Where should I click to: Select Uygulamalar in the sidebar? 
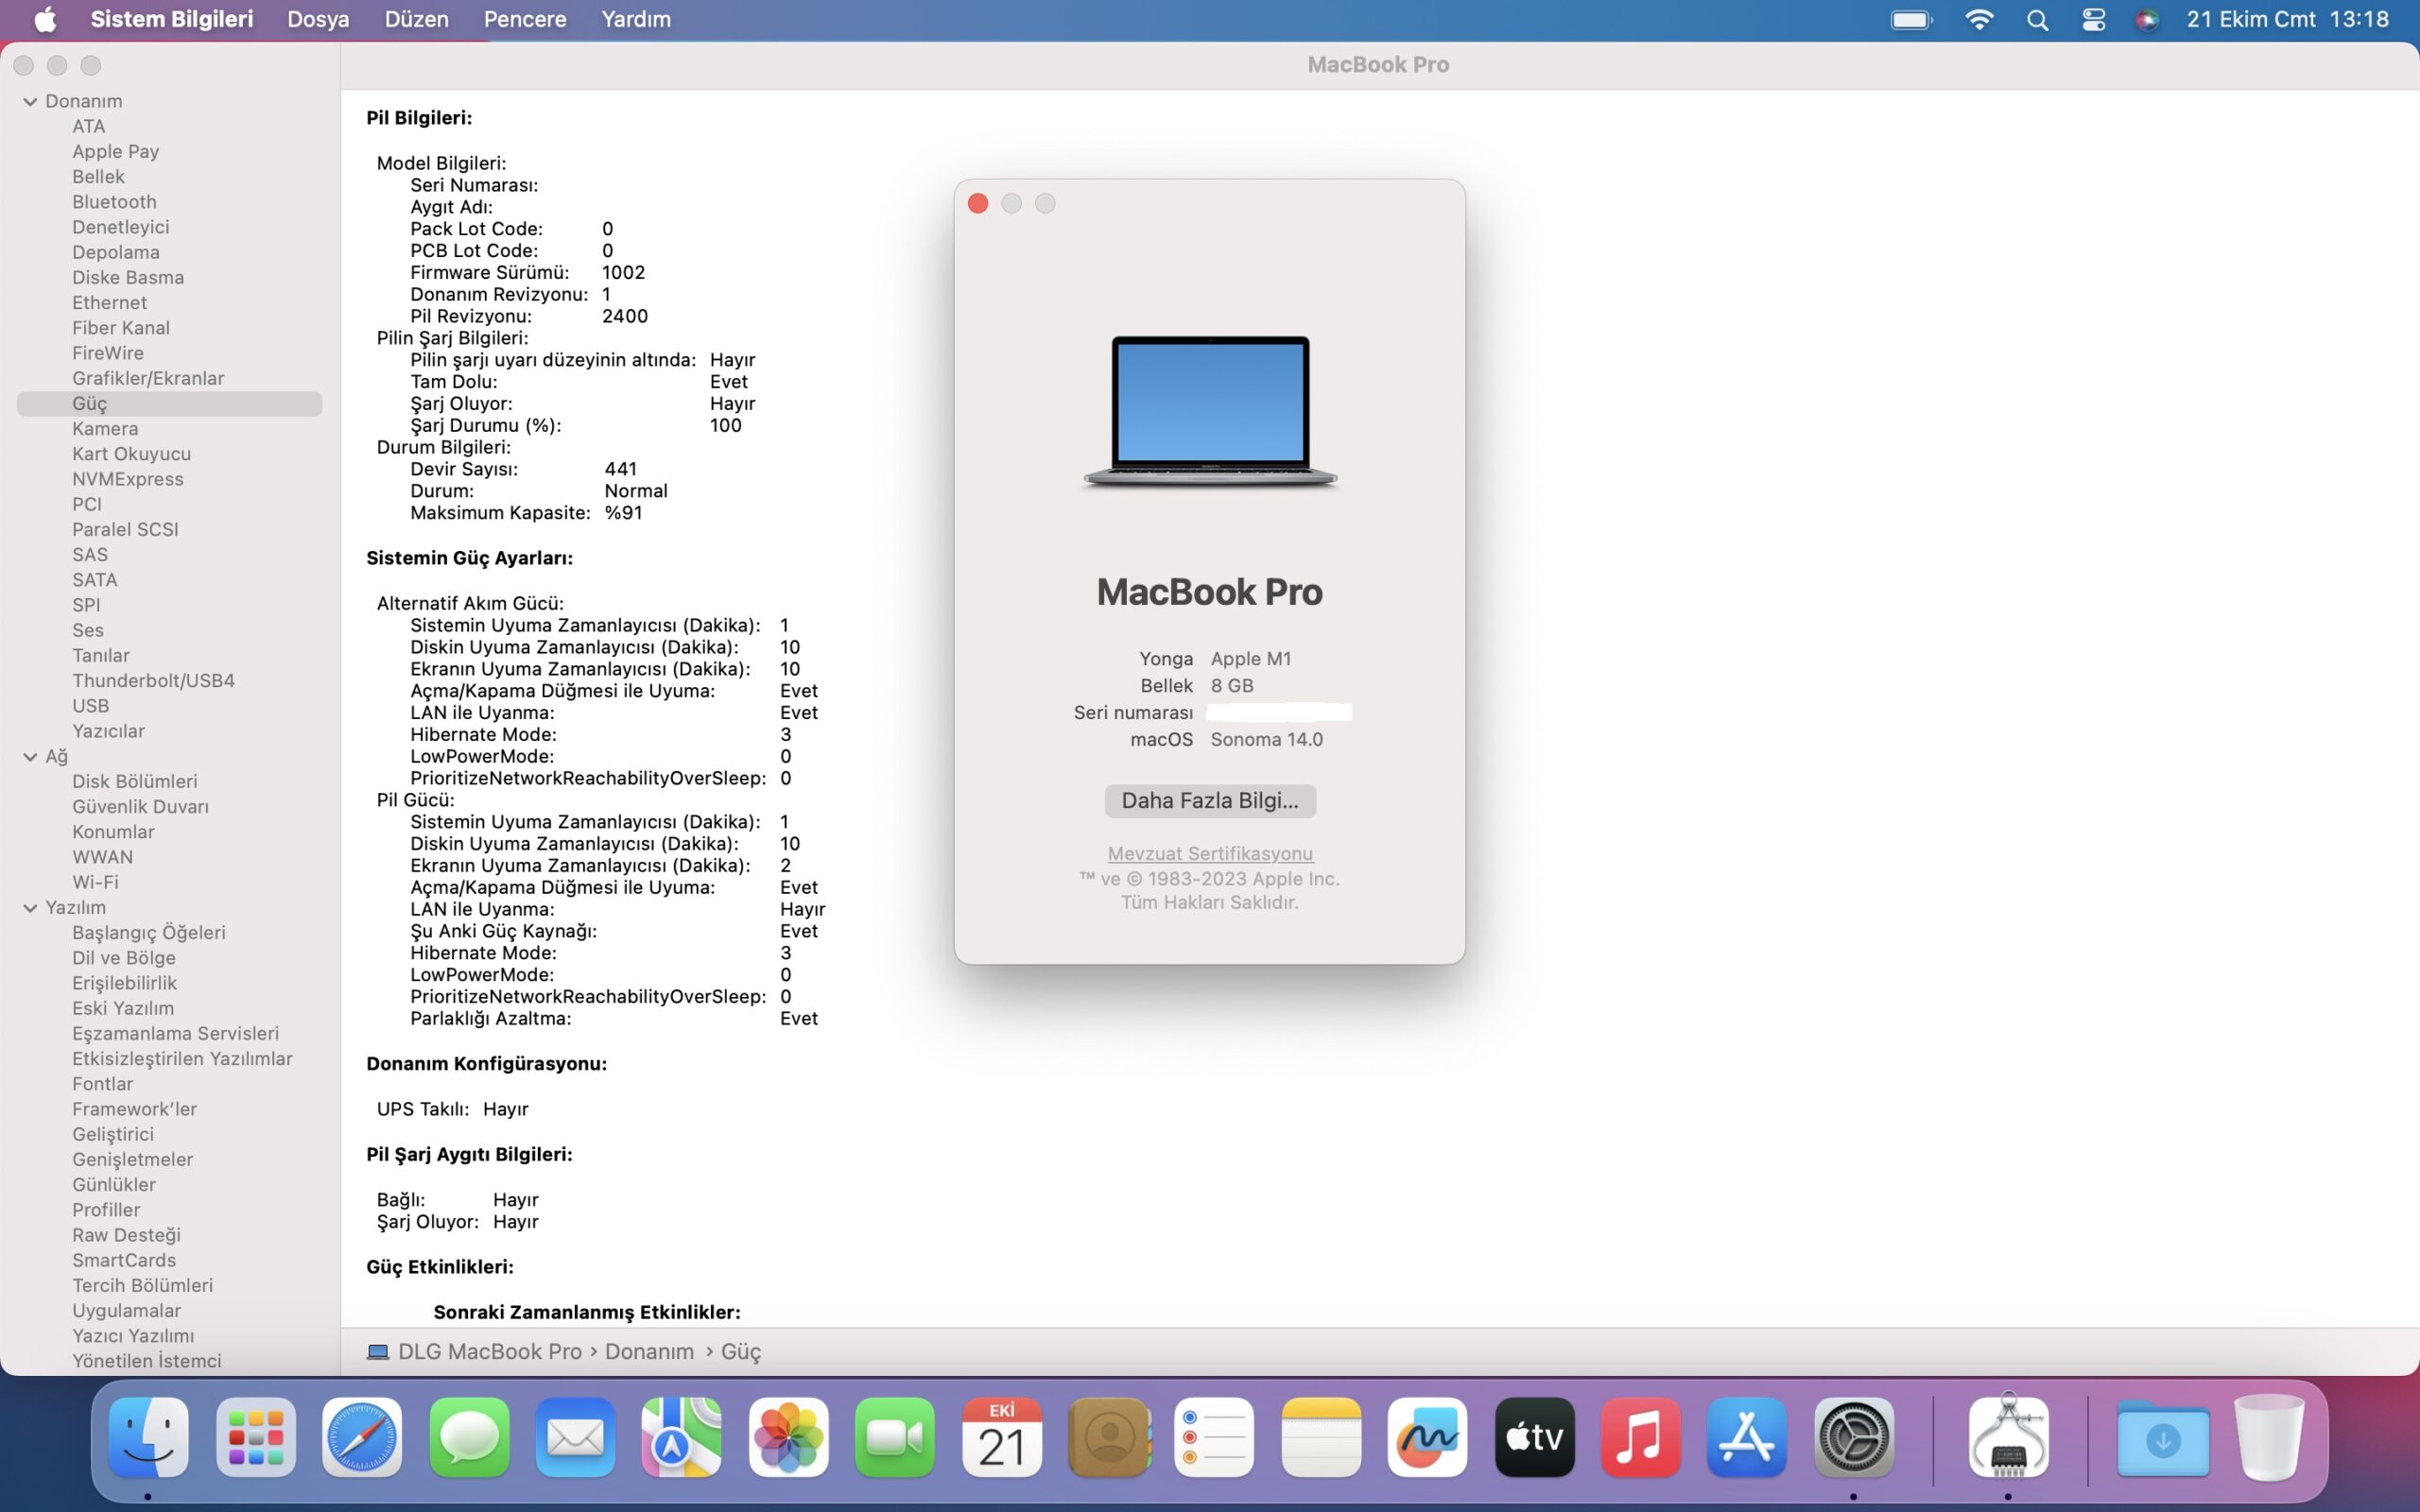126,1311
